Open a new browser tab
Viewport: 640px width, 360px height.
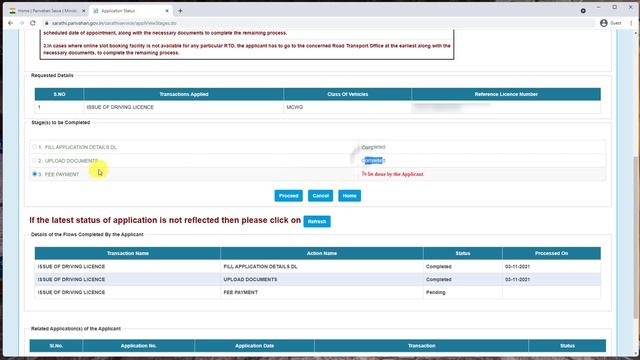tap(180, 11)
